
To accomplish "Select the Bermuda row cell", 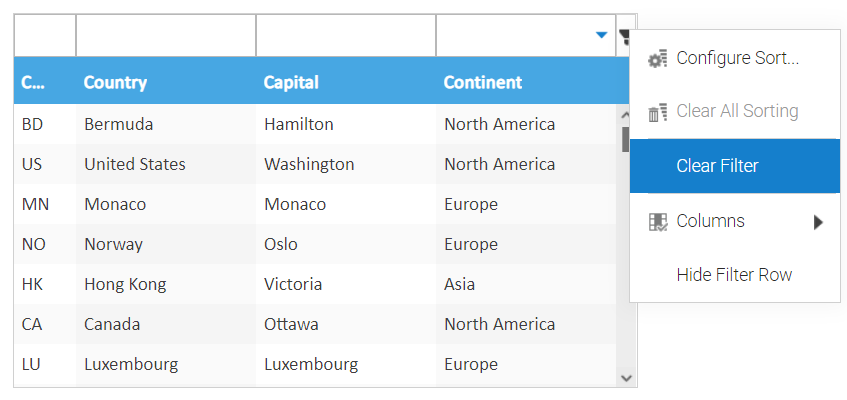I will (118, 125).
